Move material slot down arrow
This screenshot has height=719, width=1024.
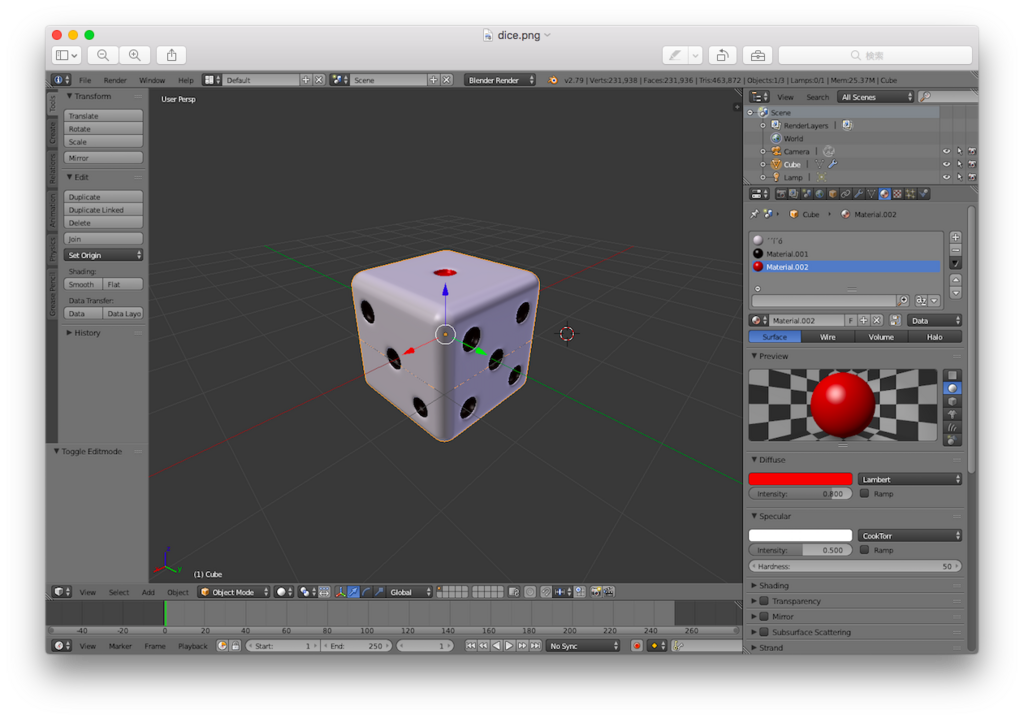(x=955, y=293)
